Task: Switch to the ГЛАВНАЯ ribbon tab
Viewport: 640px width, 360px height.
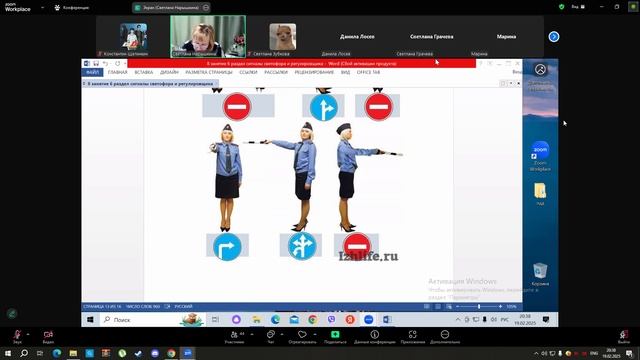Action: (118, 72)
